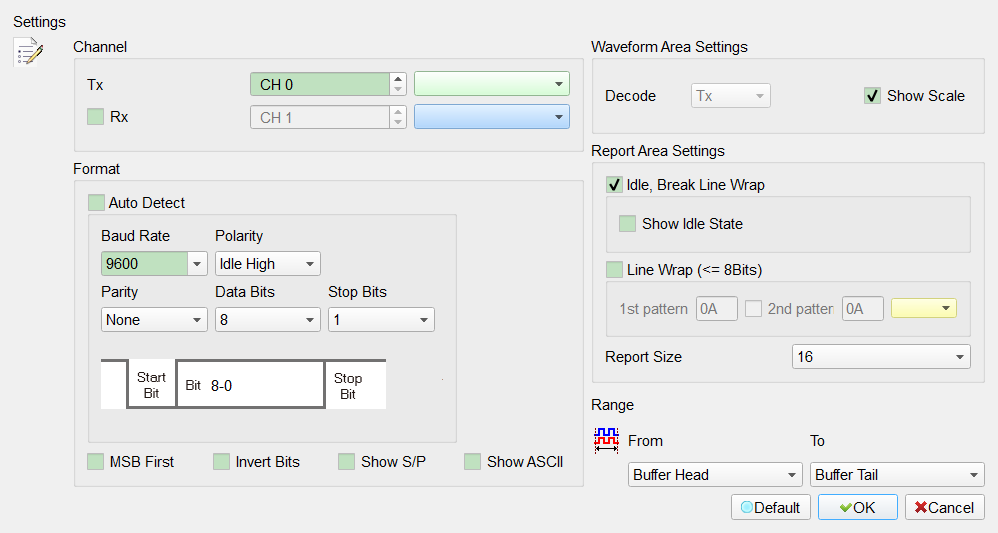Enable MSB First option

click(x=95, y=462)
